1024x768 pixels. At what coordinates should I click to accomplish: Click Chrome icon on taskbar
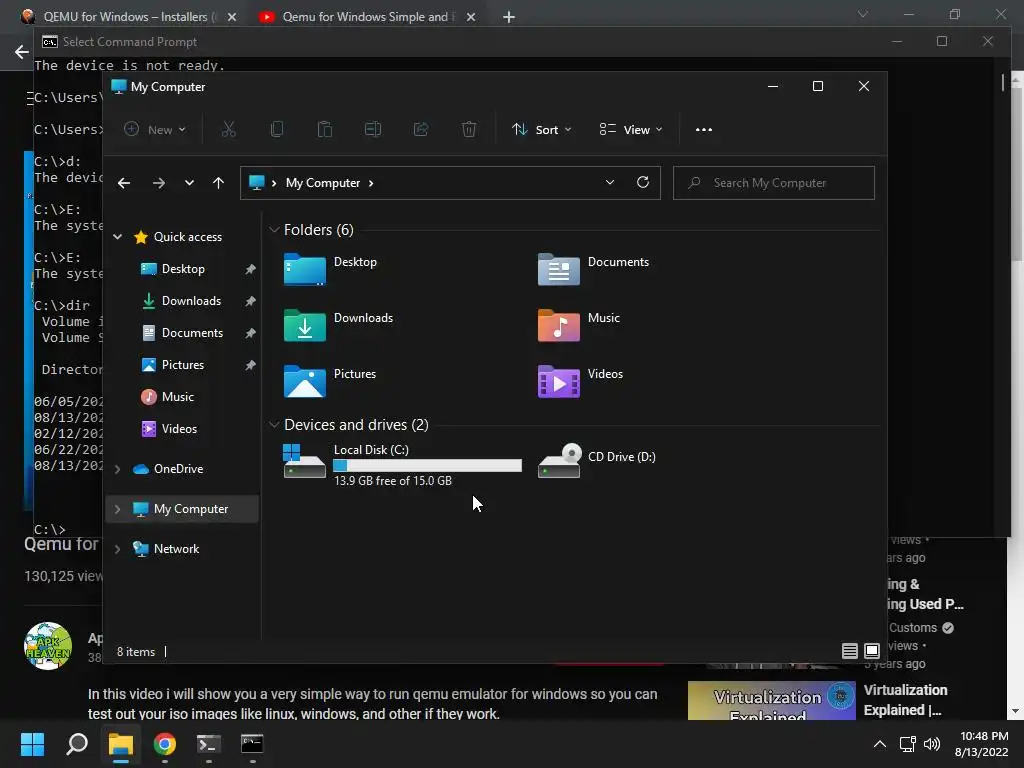165,744
